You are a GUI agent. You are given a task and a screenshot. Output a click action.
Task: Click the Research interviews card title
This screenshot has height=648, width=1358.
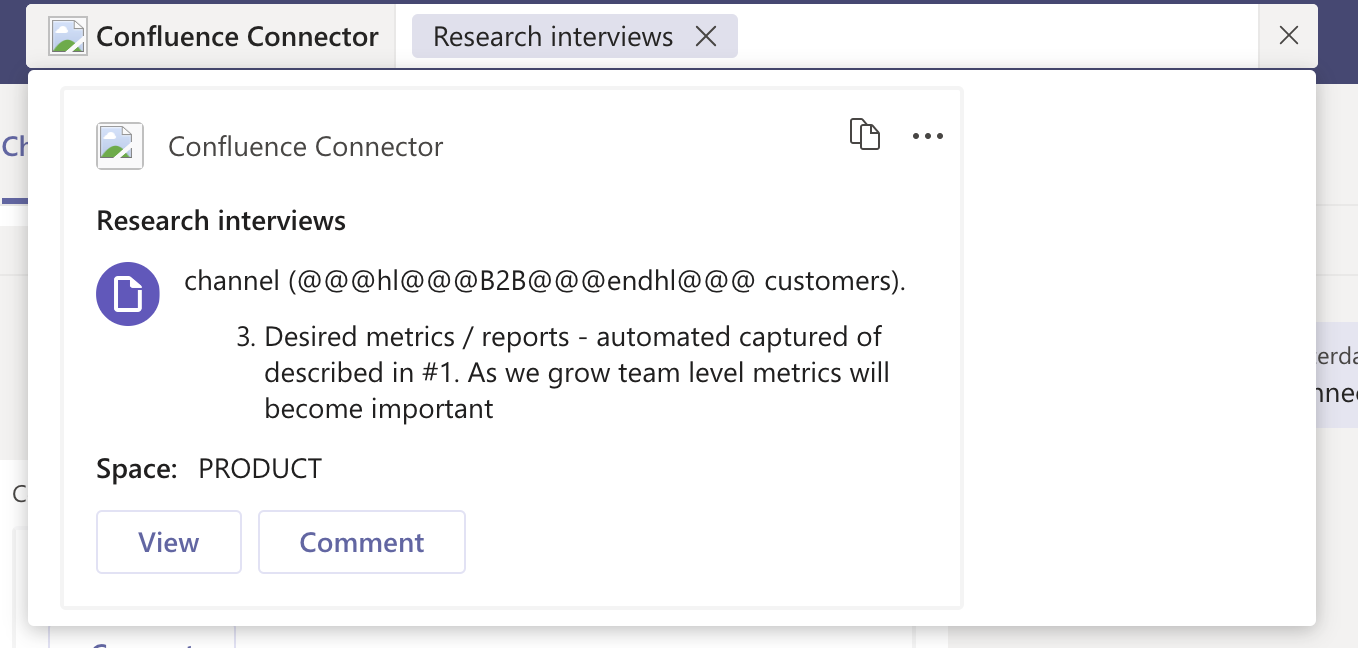(221, 220)
